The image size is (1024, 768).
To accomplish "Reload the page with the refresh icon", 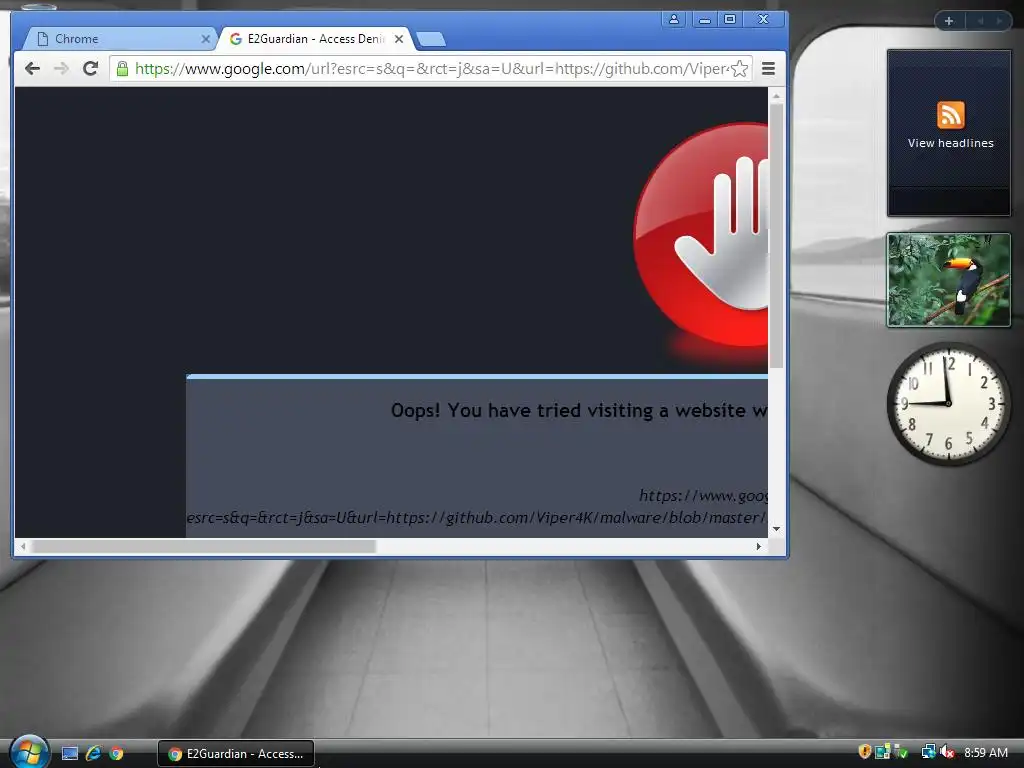I will 90,68.
